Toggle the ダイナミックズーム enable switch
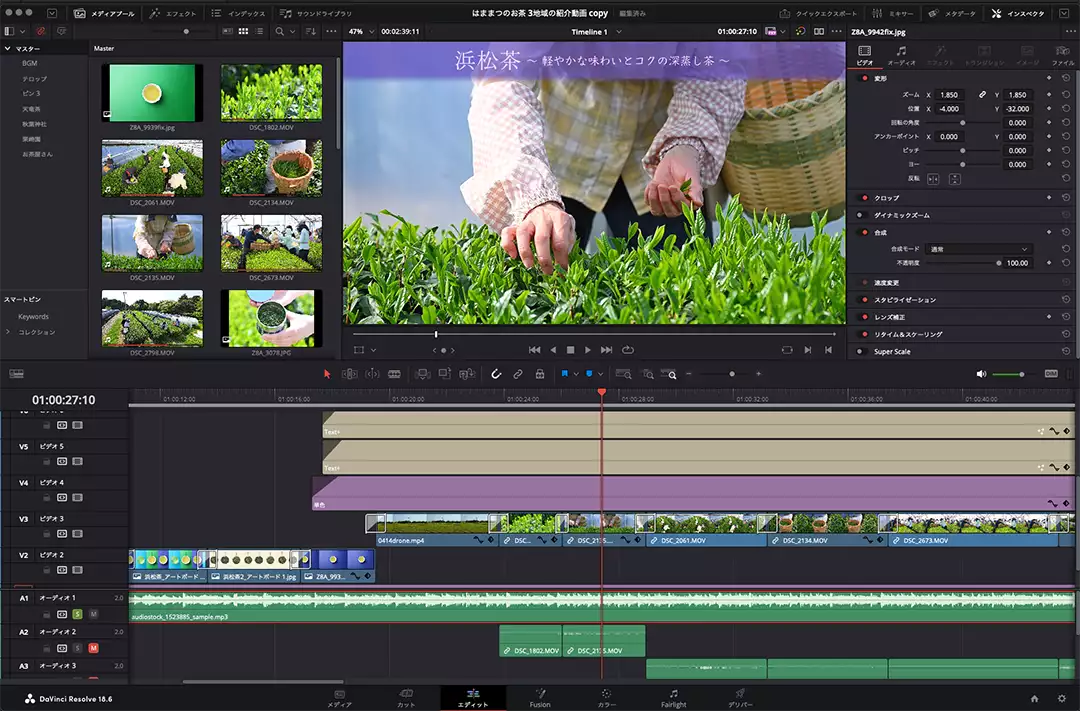This screenshot has height=711, width=1080. click(860, 215)
